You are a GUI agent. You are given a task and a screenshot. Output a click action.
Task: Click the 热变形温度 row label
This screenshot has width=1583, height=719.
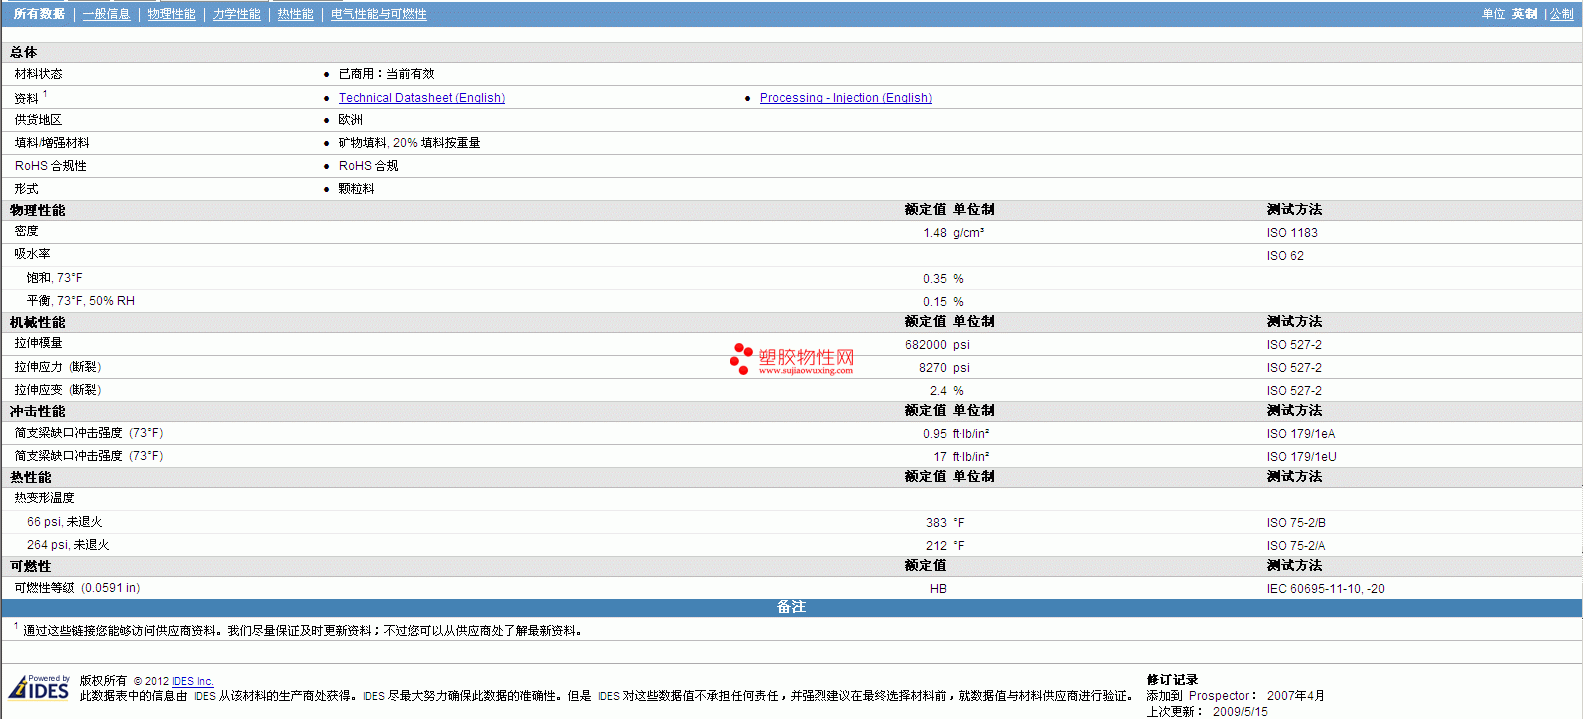tap(44, 498)
